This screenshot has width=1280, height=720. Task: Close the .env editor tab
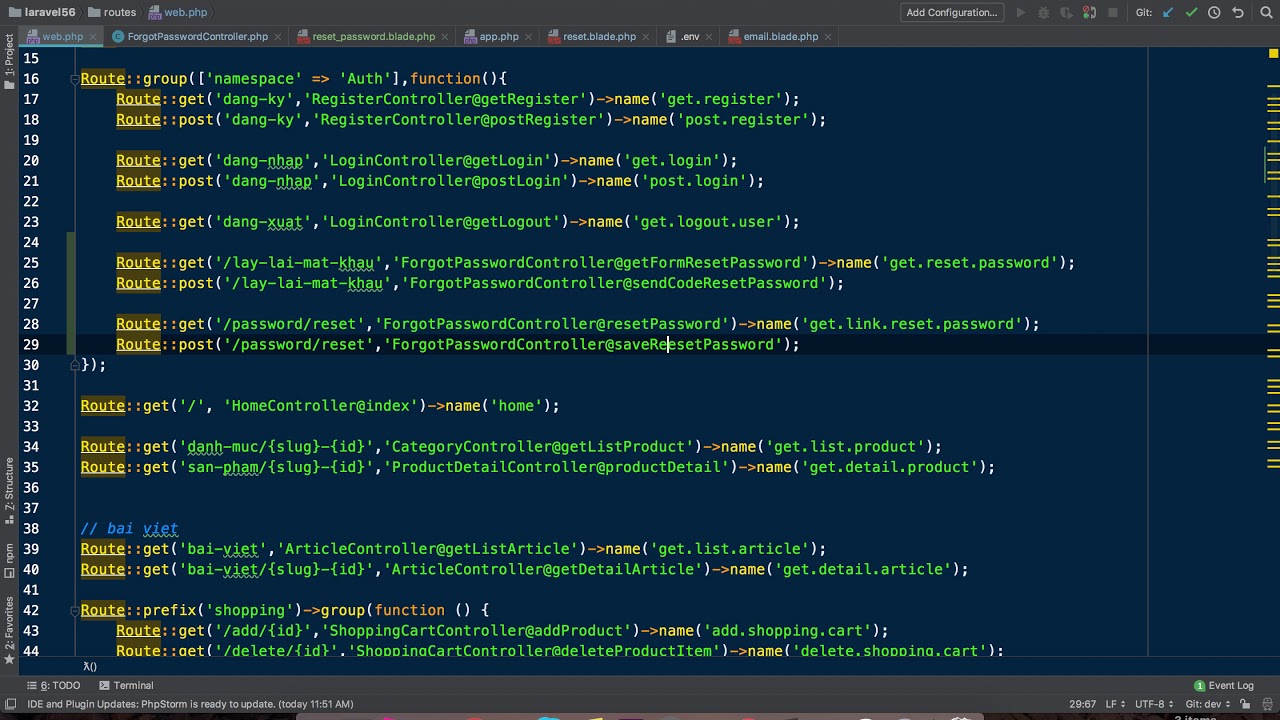(x=711, y=37)
